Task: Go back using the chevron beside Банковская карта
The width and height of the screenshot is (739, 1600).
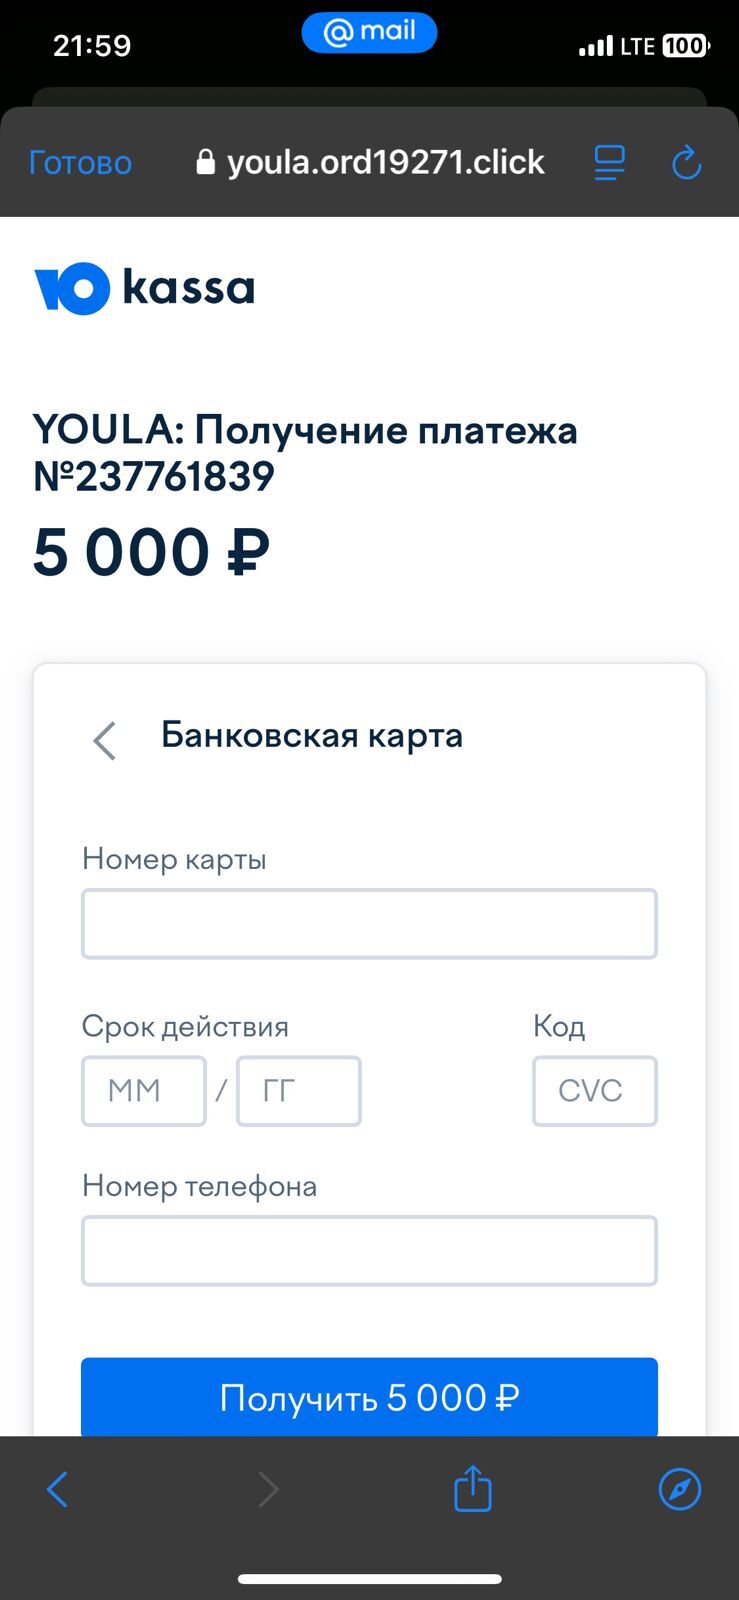Action: click(105, 740)
